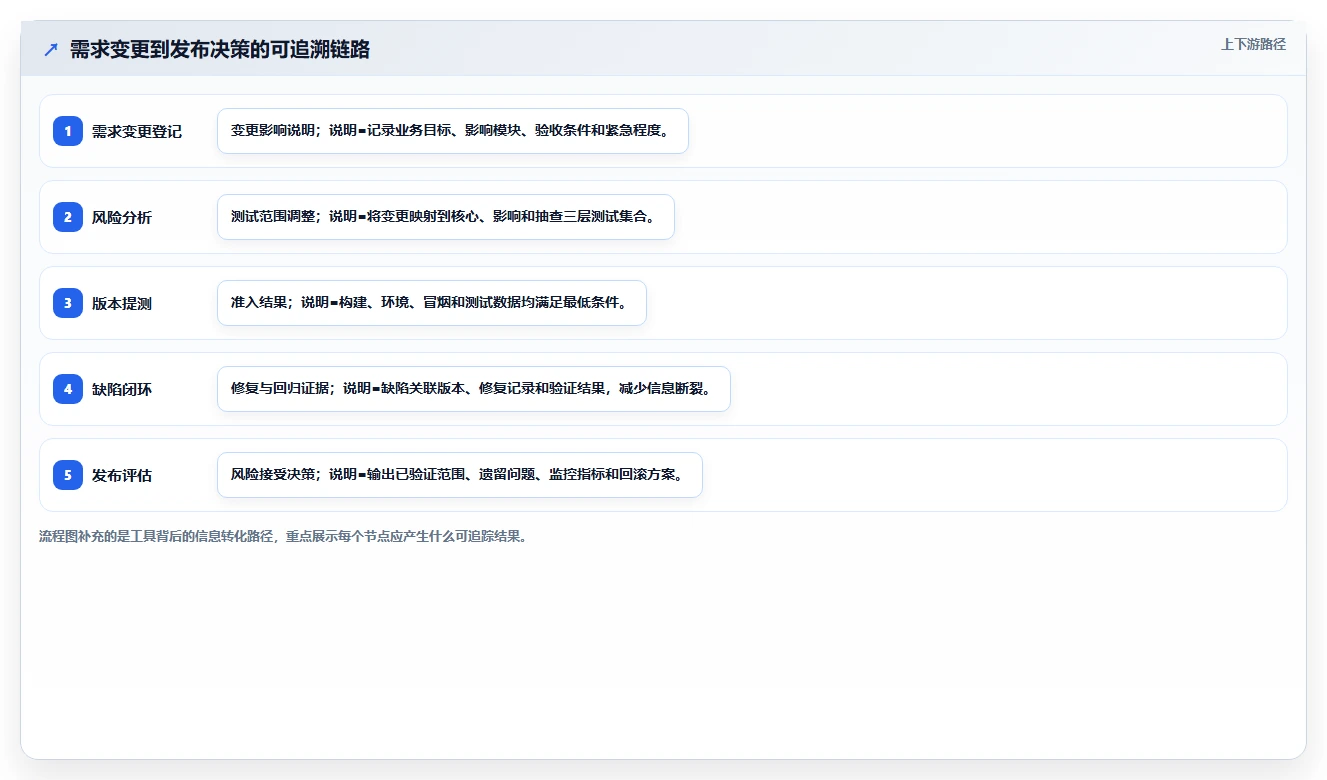Viewport: 1327px width, 780px height.
Task: Click the 缺陷闭环 step label
Action: pyautogui.click(x=122, y=389)
